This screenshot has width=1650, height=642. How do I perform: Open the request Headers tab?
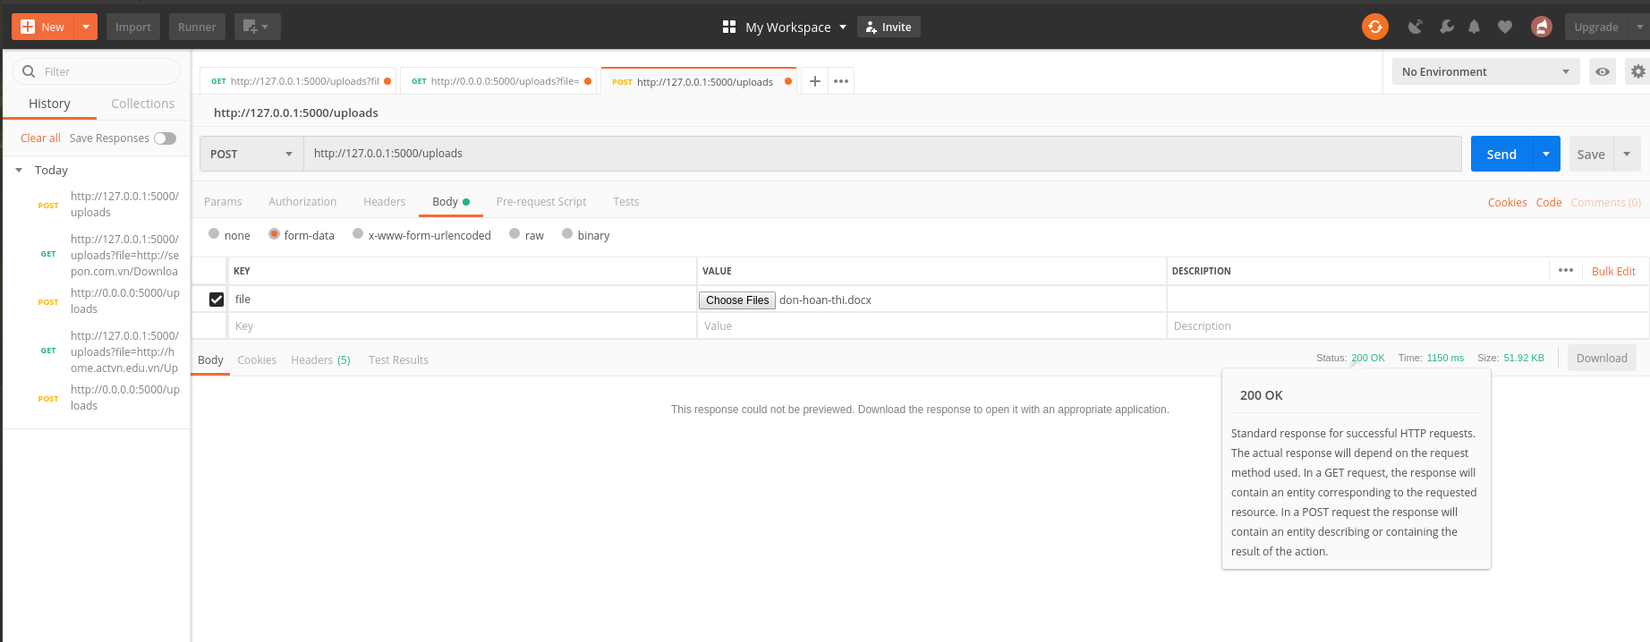(x=384, y=202)
